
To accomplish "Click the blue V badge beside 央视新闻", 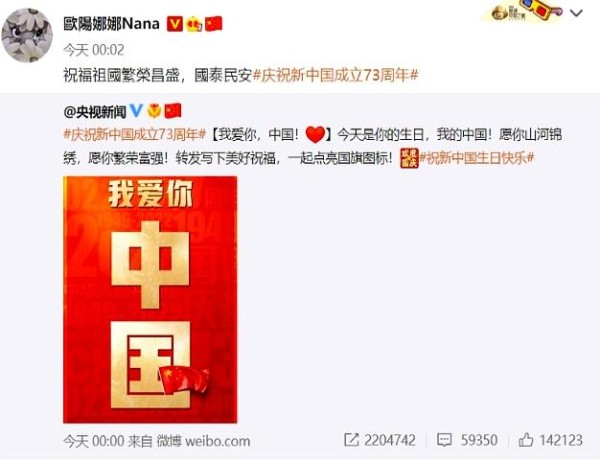I will (x=136, y=111).
